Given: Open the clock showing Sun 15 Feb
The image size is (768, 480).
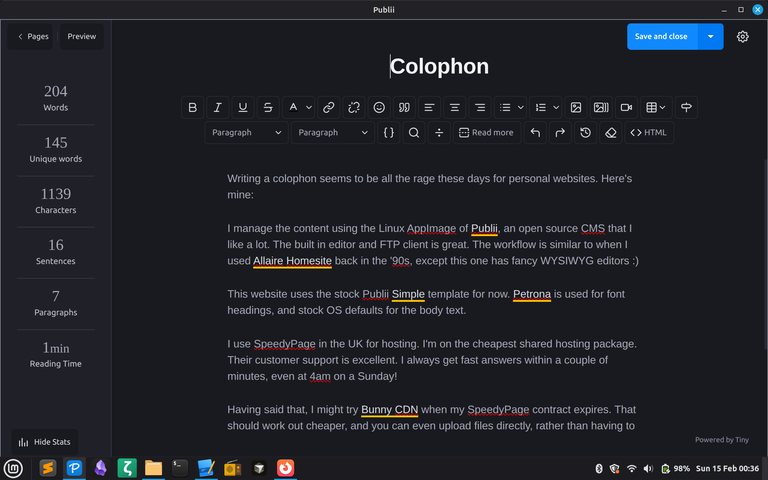Looking at the screenshot, I should pyautogui.click(x=727, y=469).
